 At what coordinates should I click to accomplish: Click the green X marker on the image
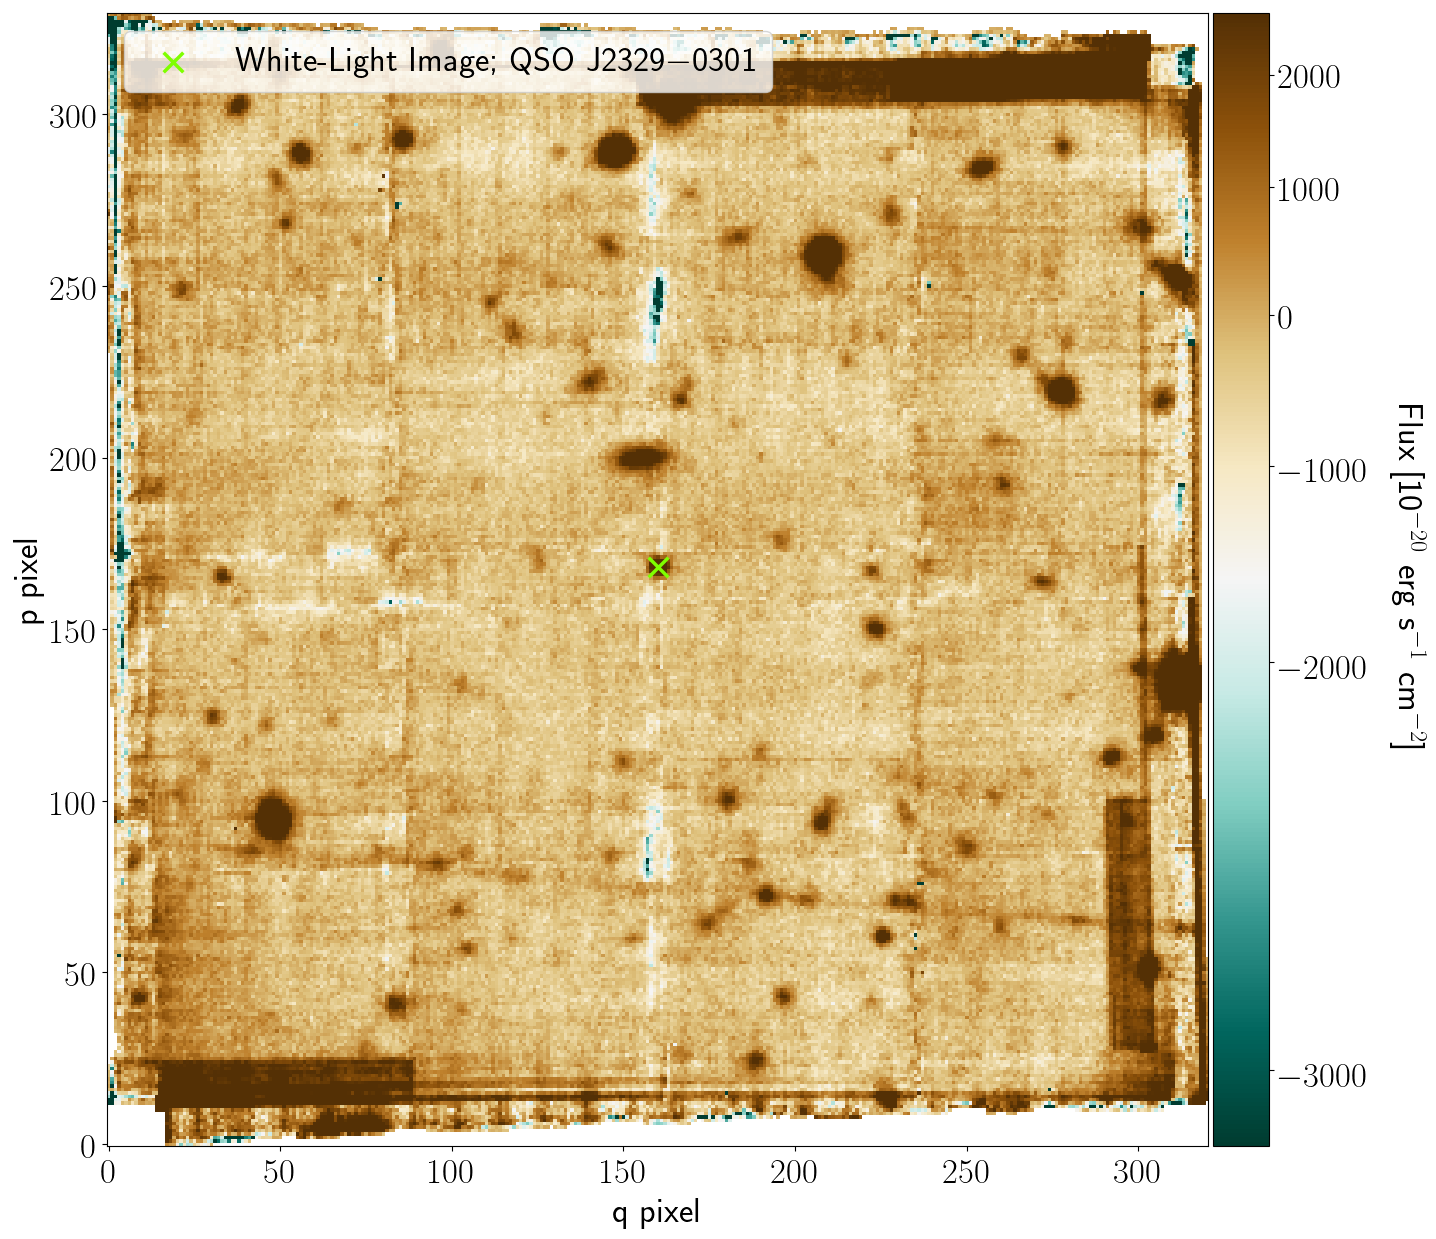click(x=658, y=567)
